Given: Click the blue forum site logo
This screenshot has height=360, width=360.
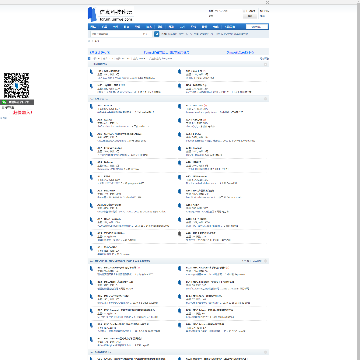Looking at the screenshot, I should coord(111,14).
